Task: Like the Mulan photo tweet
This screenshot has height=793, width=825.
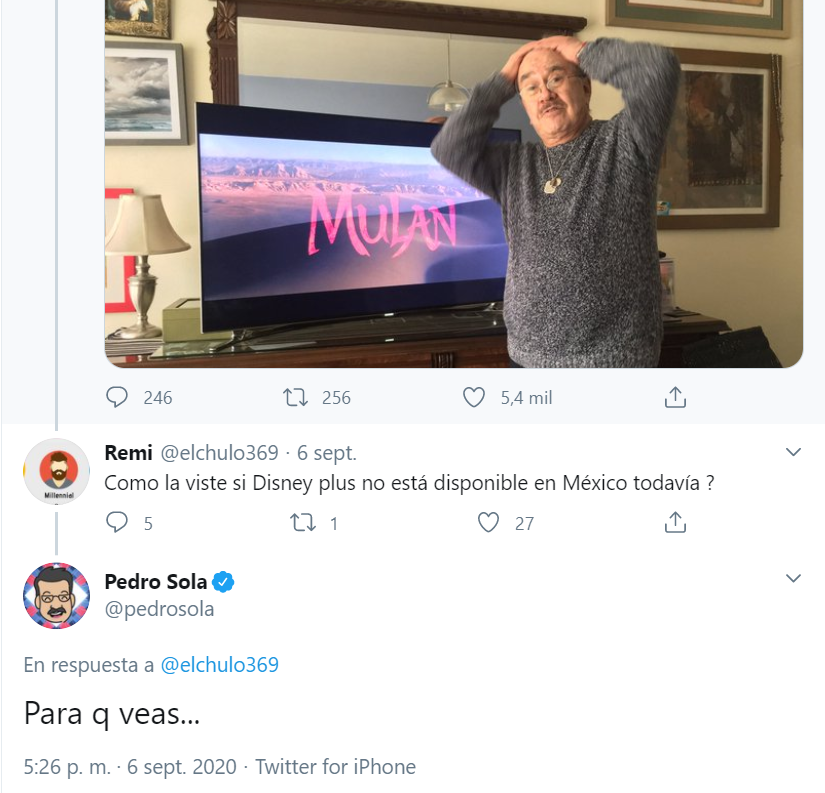Action: [x=474, y=397]
